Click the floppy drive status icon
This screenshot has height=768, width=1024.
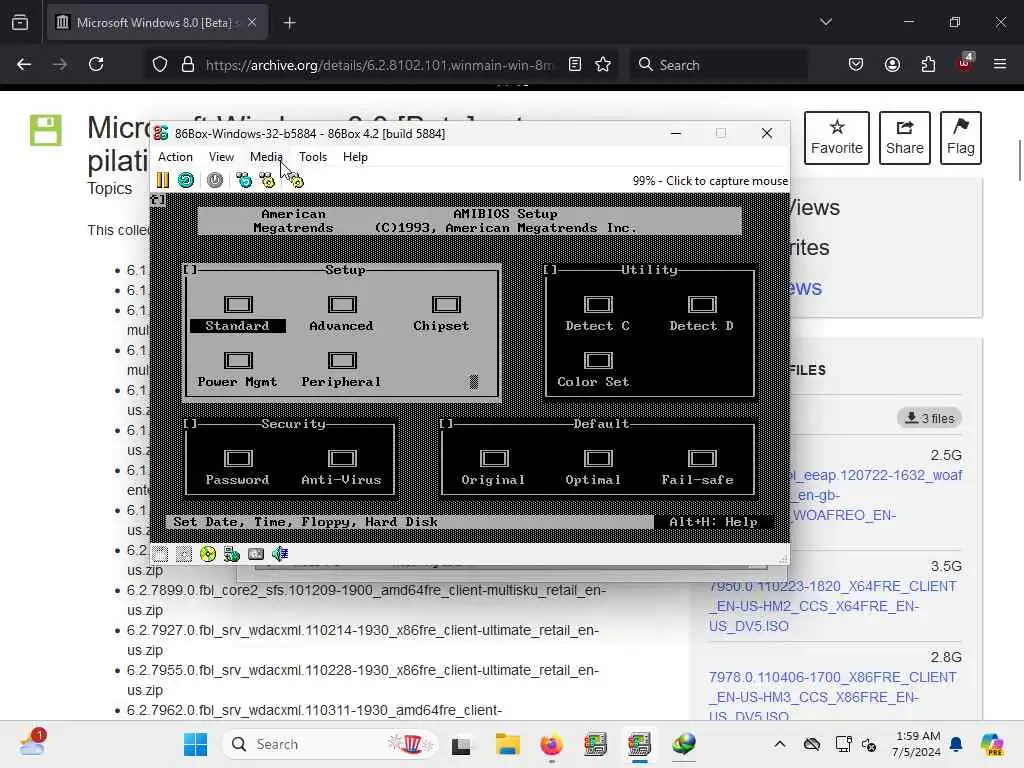click(x=161, y=554)
